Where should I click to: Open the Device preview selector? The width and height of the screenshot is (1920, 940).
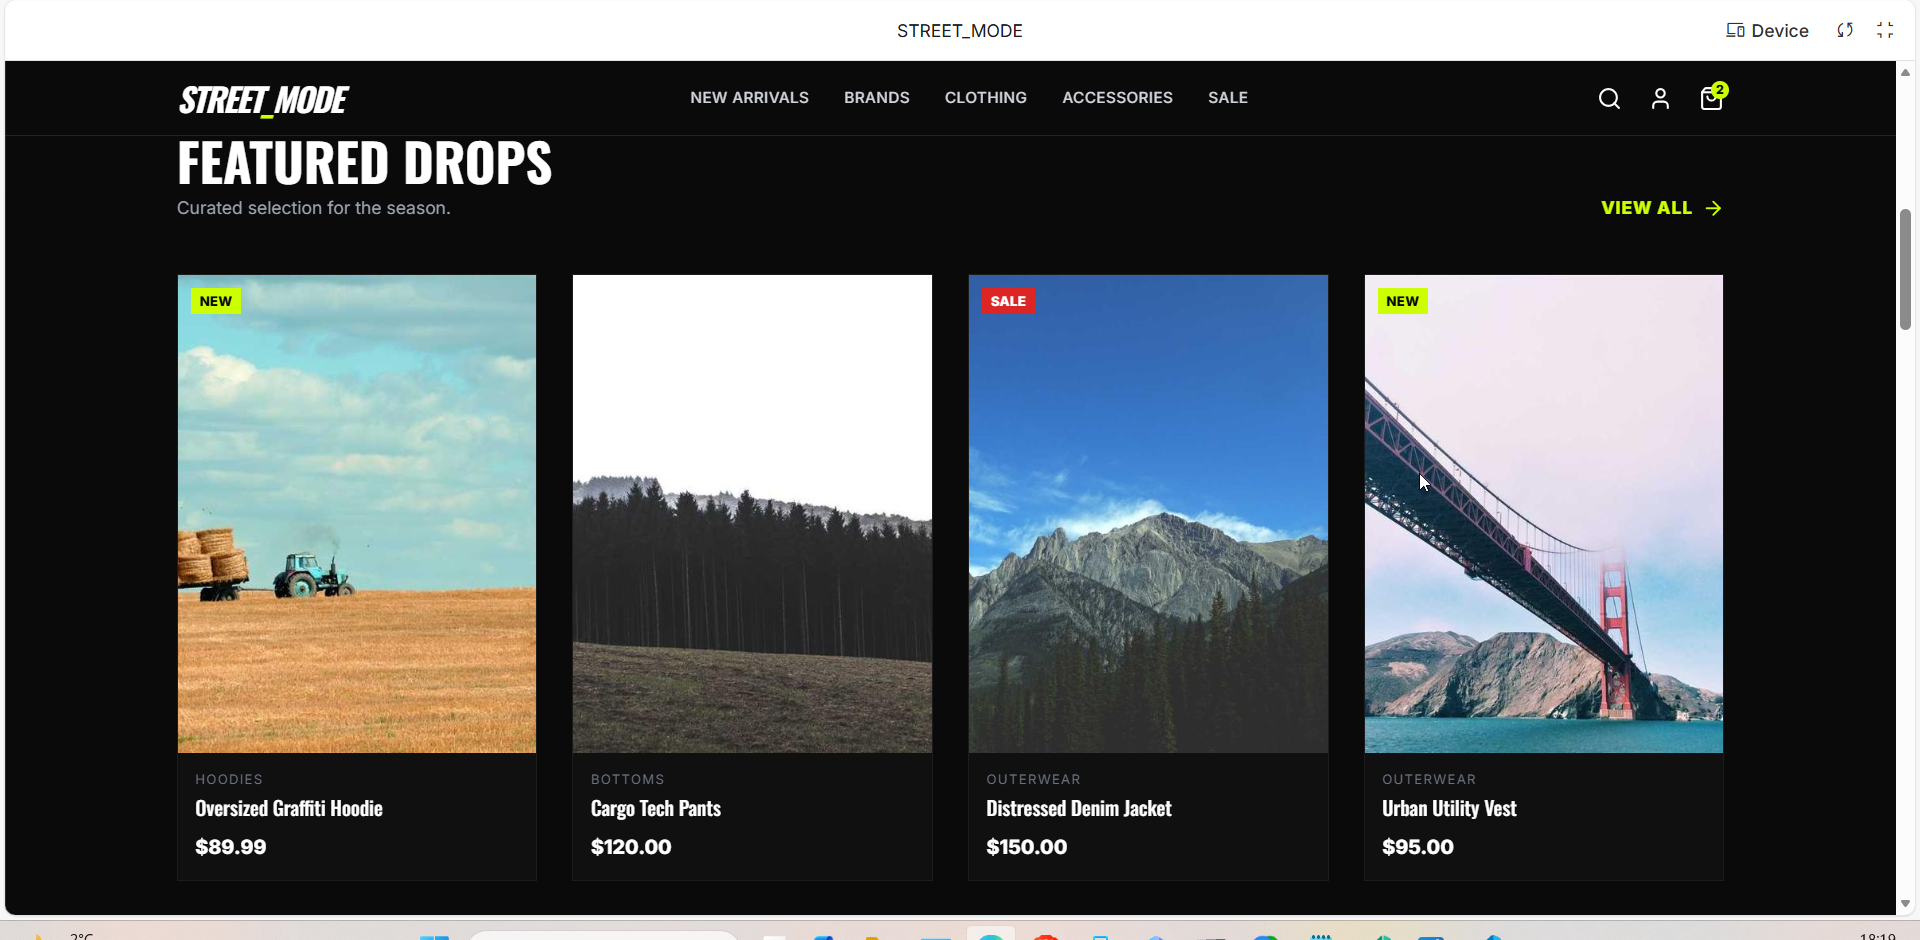click(1767, 30)
